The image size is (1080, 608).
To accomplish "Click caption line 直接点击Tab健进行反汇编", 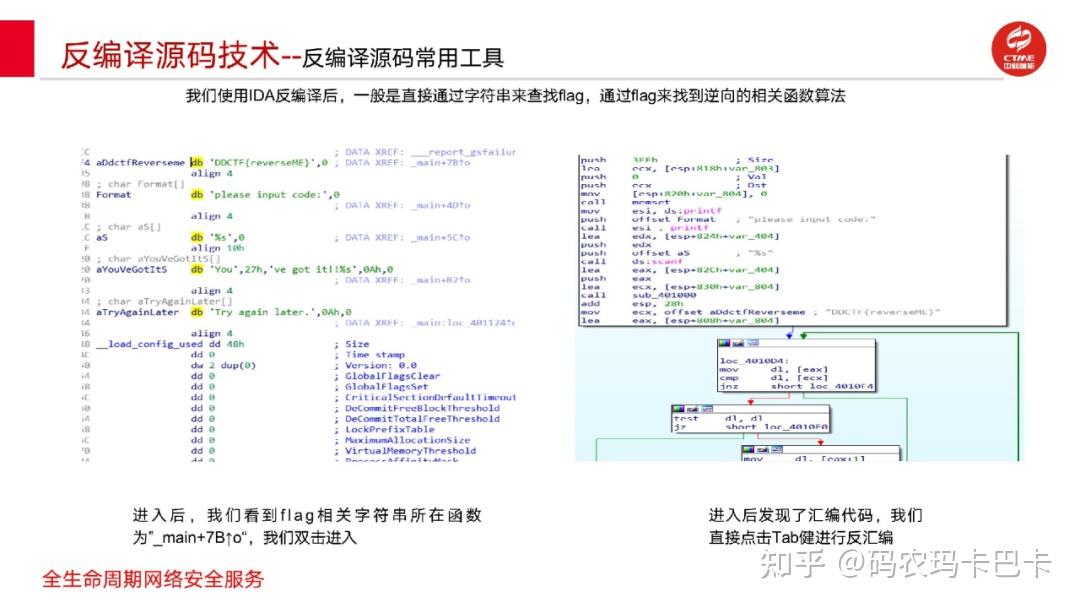I will click(x=800, y=538).
